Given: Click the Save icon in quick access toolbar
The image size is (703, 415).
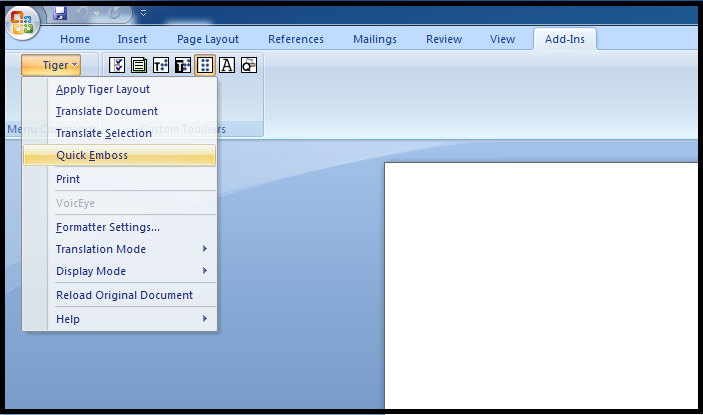Looking at the screenshot, I should pos(60,13).
